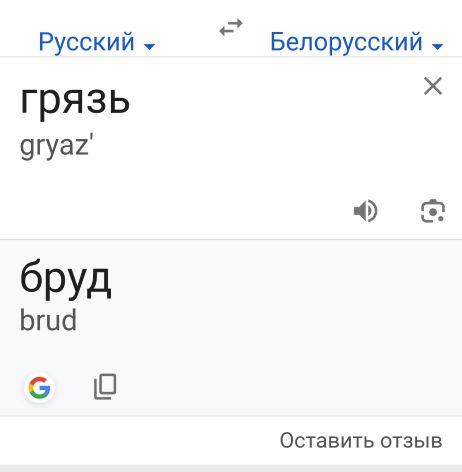Click the Белорусский language label text
Screen dimensions: 462x472
pos(346,42)
